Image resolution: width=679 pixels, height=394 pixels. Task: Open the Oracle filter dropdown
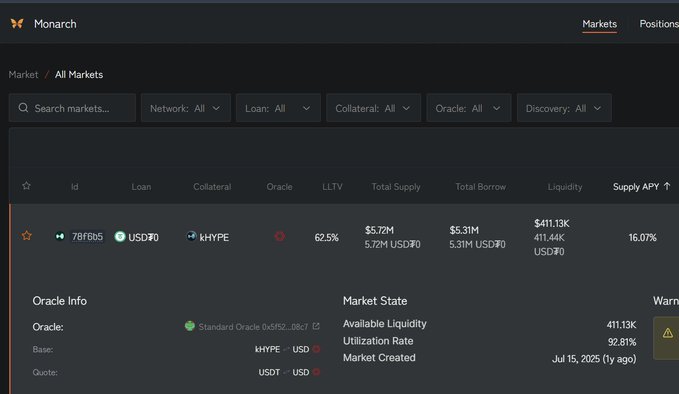pyautogui.click(x=469, y=108)
